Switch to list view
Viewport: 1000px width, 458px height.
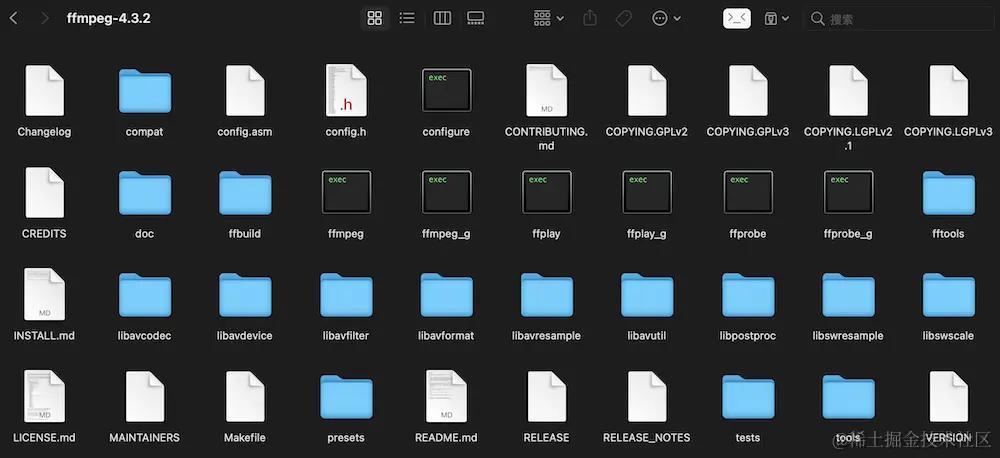(x=407, y=18)
